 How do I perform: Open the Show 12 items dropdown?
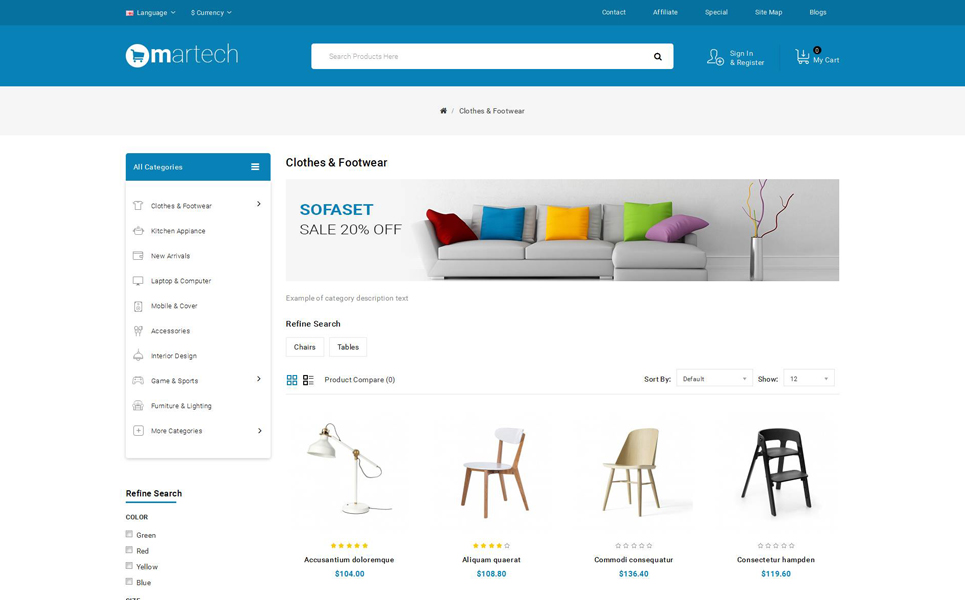tap(809, 378)
